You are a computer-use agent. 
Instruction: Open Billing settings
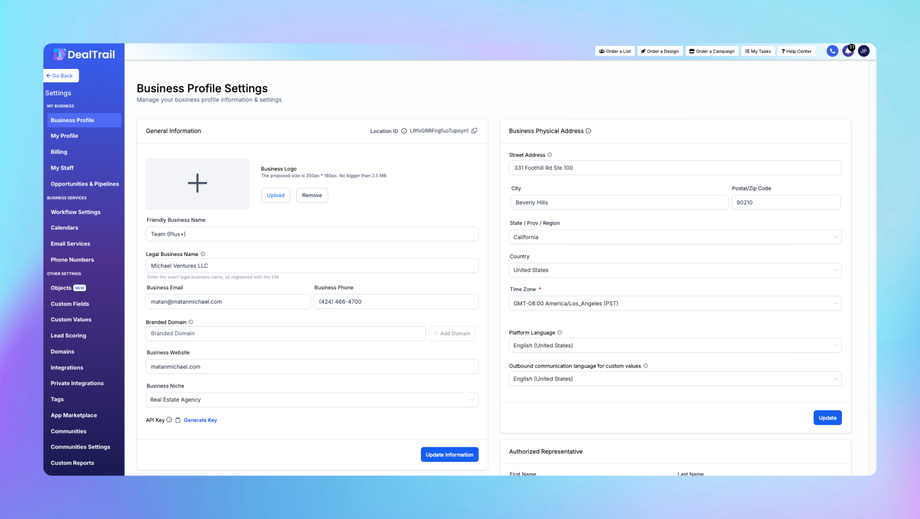pyautogui.click(x=59, y=152)
